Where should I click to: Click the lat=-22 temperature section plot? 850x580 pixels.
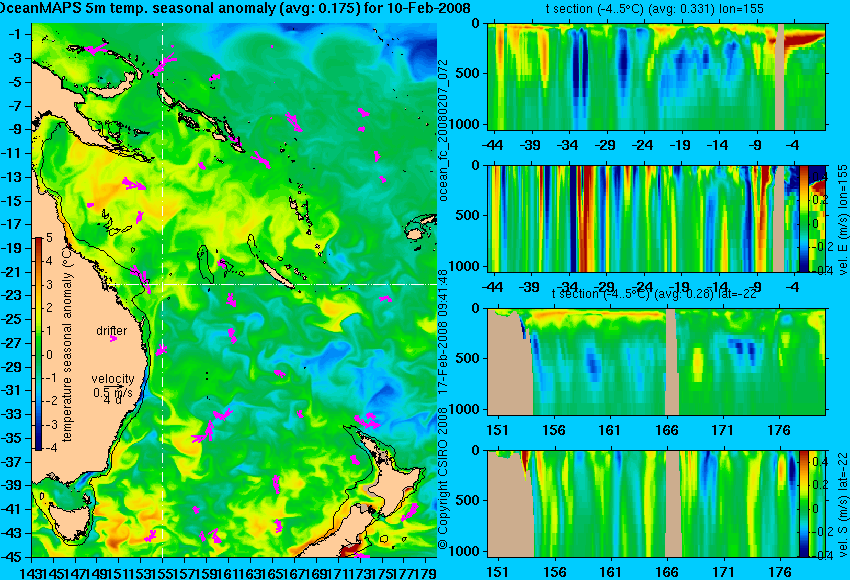656,362
